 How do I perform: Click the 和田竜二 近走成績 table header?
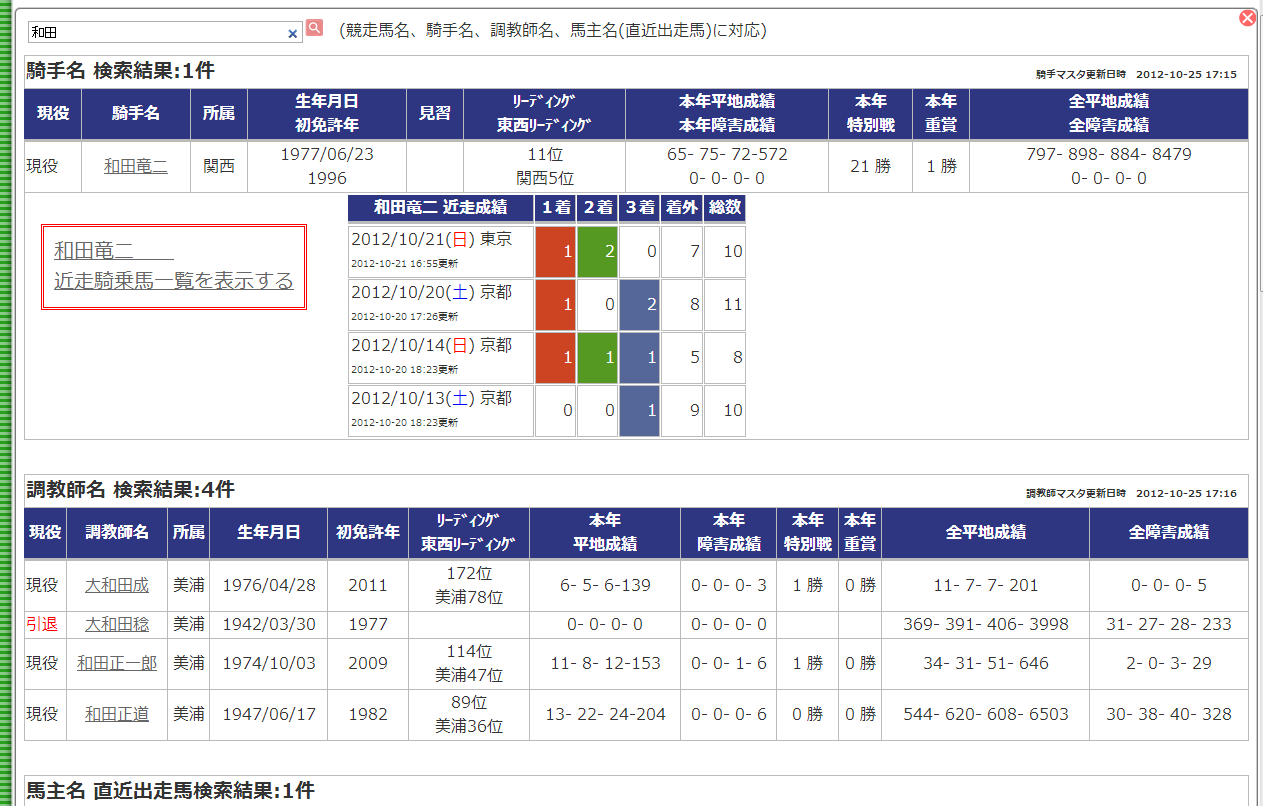coord(440,208)
